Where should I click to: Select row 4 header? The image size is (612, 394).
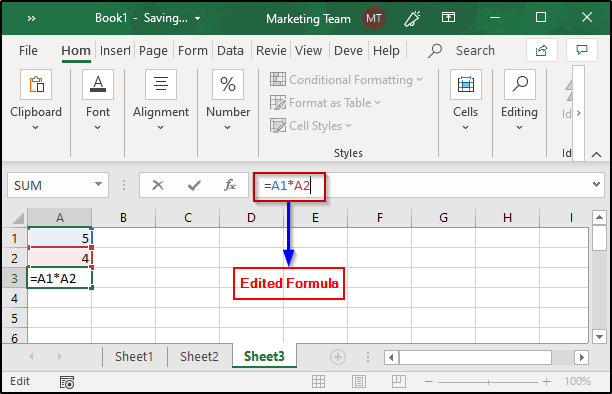(x=14, y=298)
